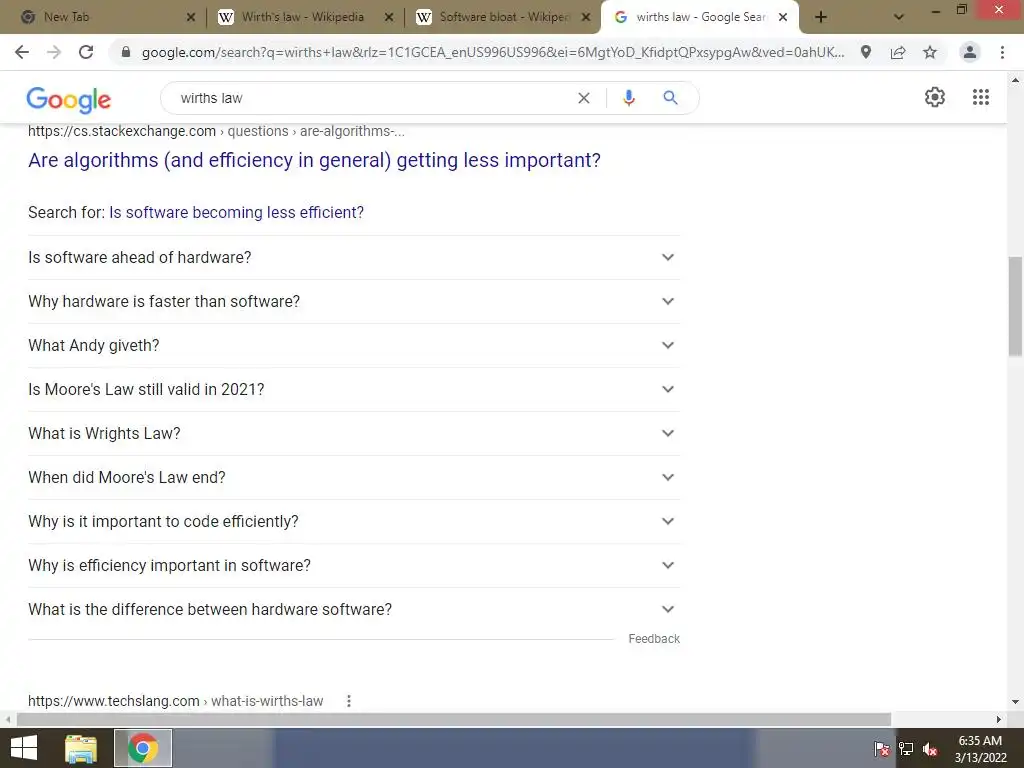Click the browser forward arrow
The width and height of the screenshot is (1024, 768).
pyautogui.click(x=54, y=52)
